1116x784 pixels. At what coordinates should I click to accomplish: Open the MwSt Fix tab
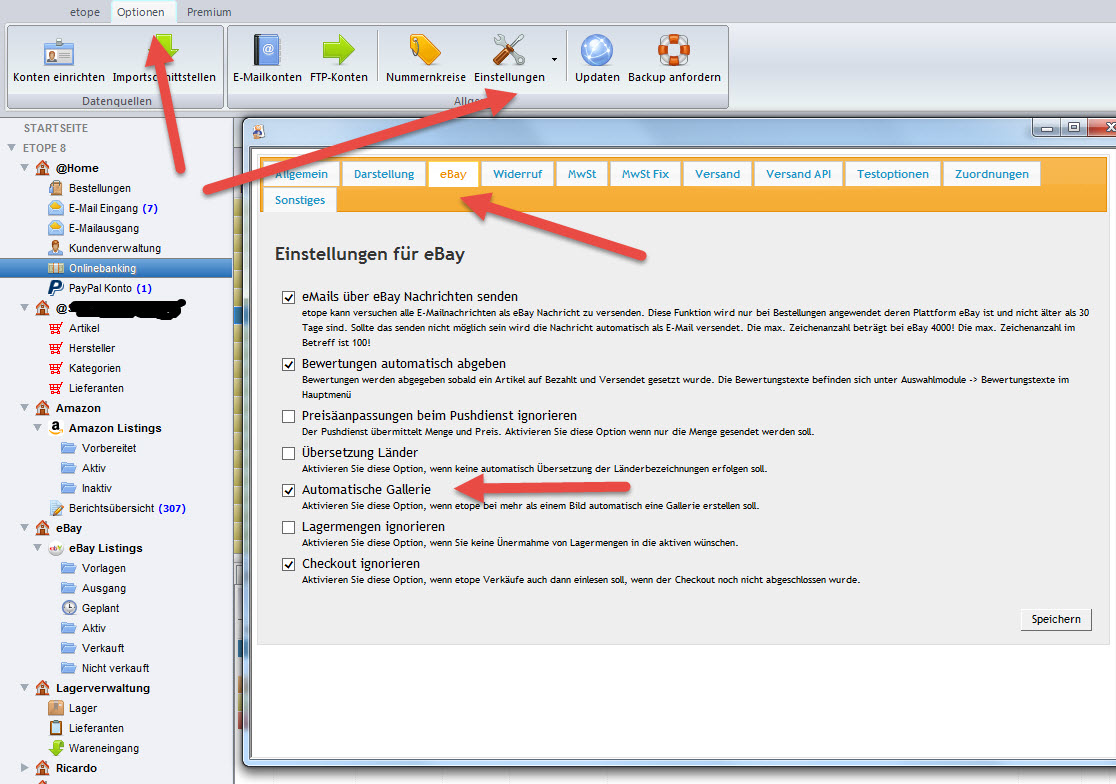pos(645,174)
